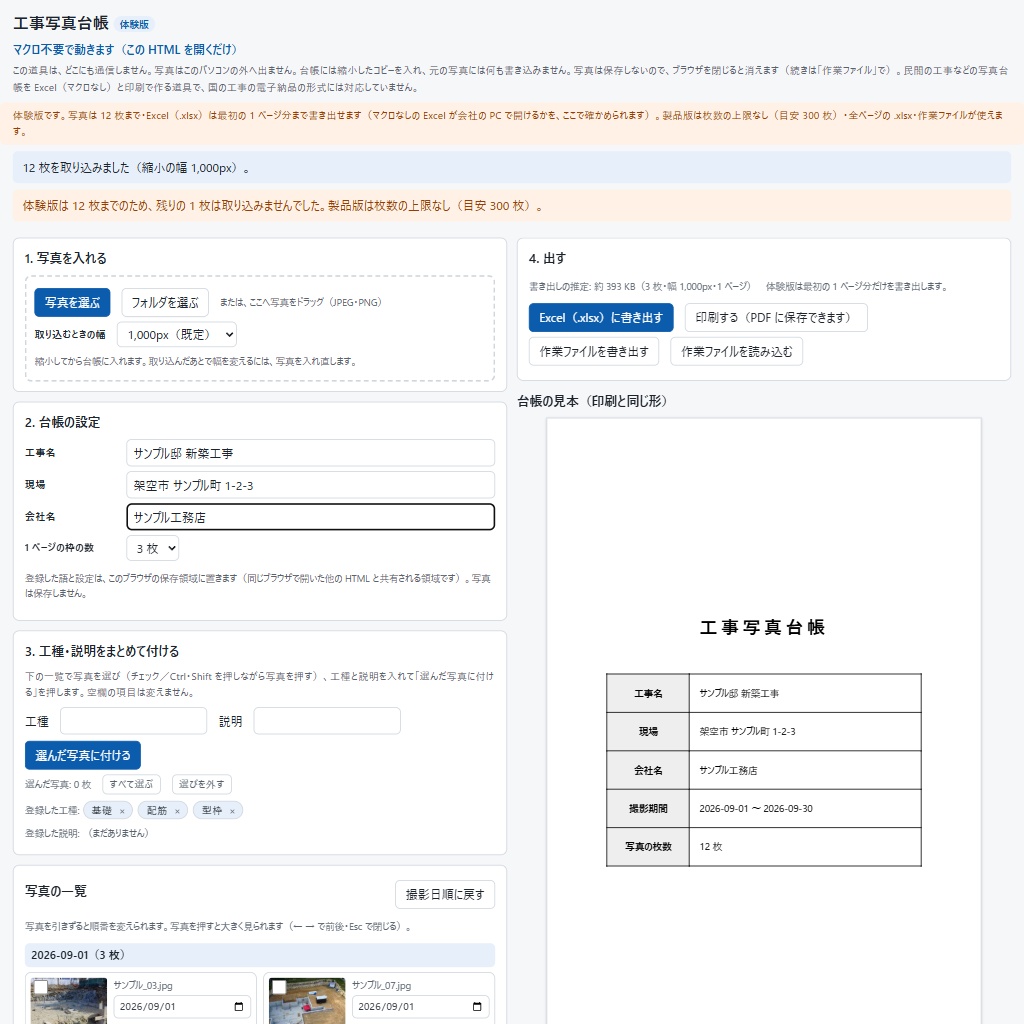Check the checkbox on サンプル_03.jpg photo
Image resolution: width=1024 pixels, height=1024 pixels.
tap(40, 986)
